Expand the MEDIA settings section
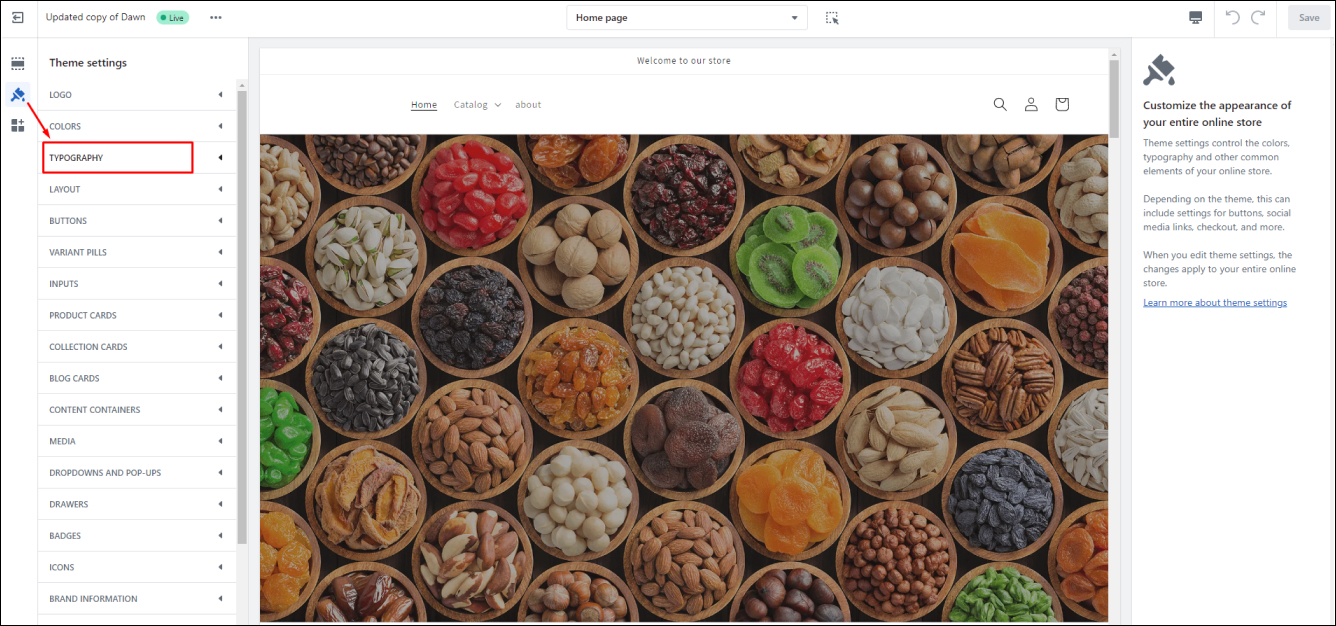The height and width of the screenshot is (626, 1336). [137, 441]
